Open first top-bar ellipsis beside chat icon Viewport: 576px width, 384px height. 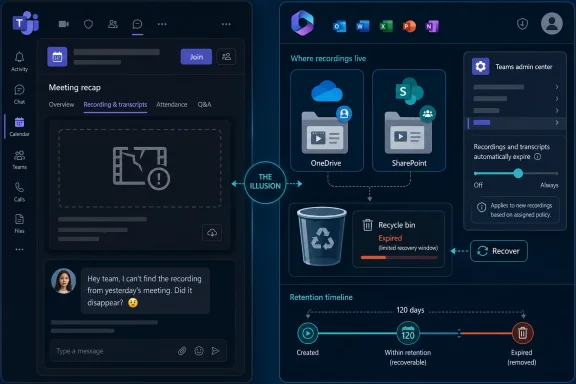point(162,24)
